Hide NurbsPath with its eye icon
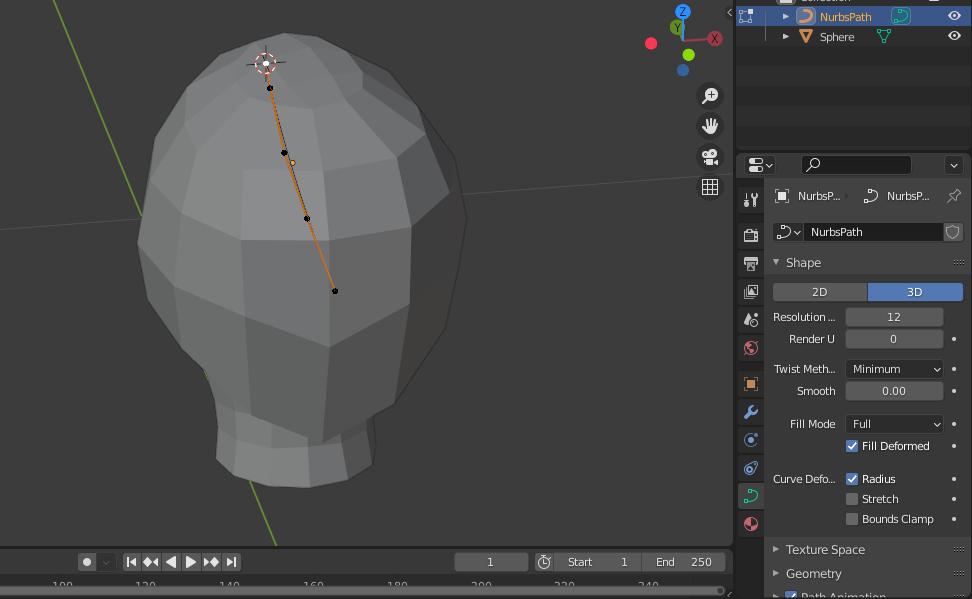 (954, 17)
